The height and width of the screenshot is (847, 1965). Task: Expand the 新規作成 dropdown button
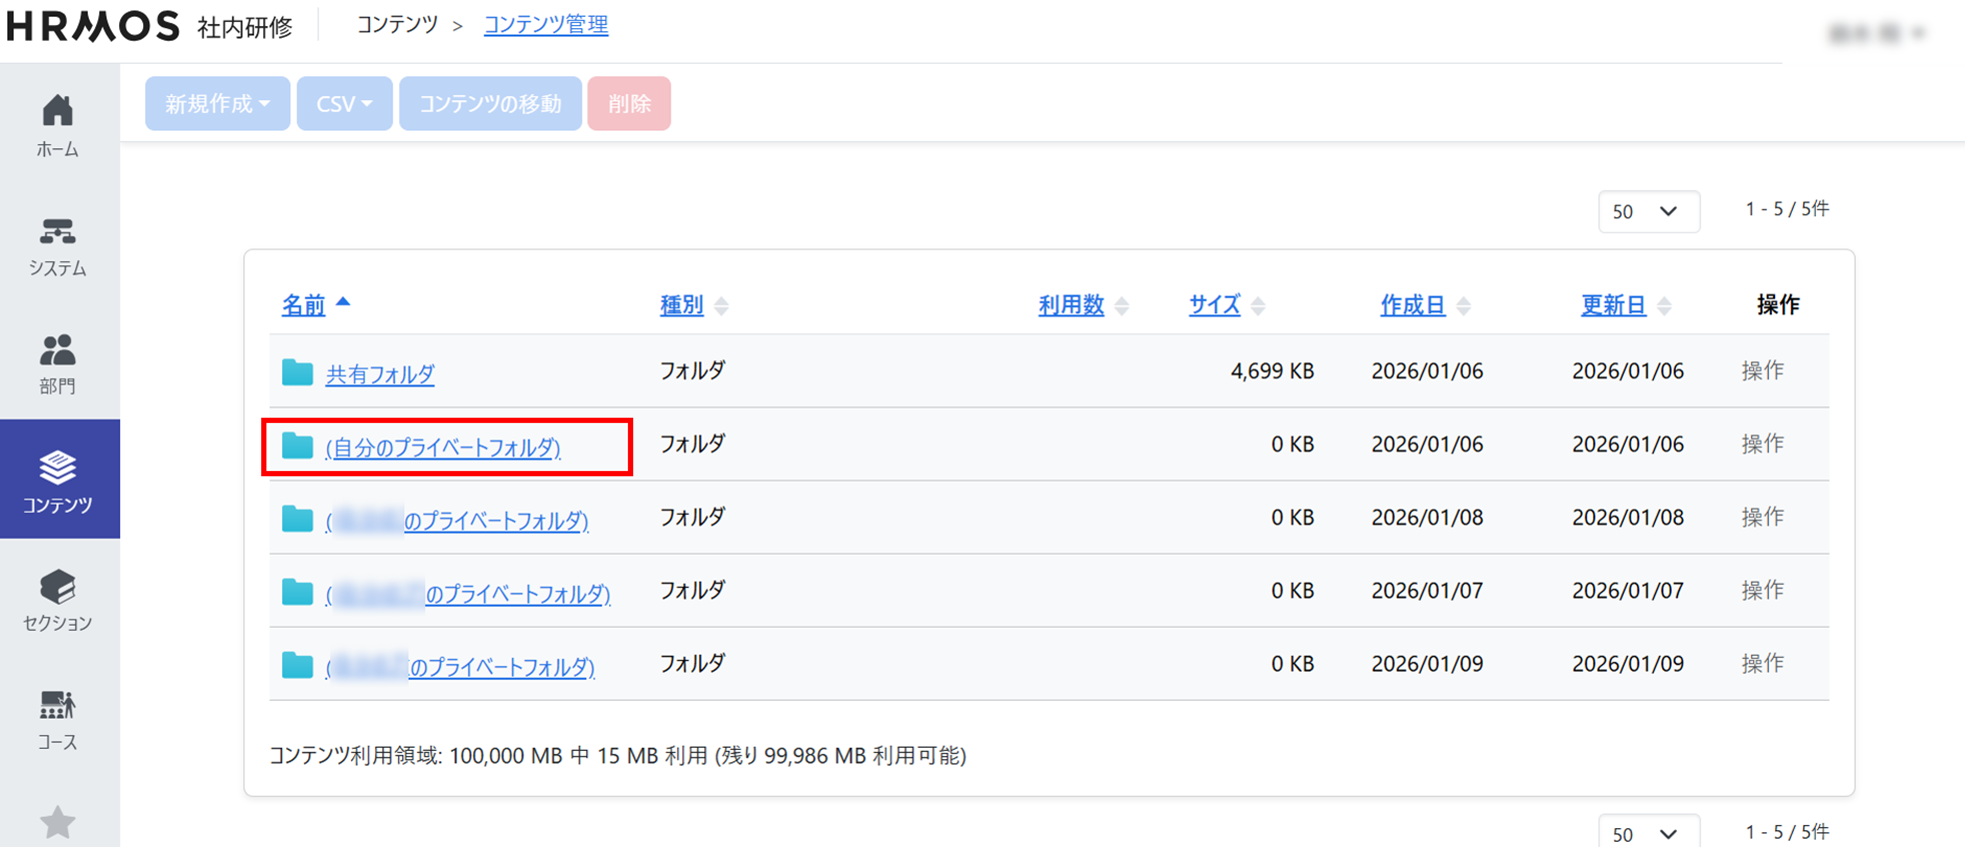(x=217, y=104)
